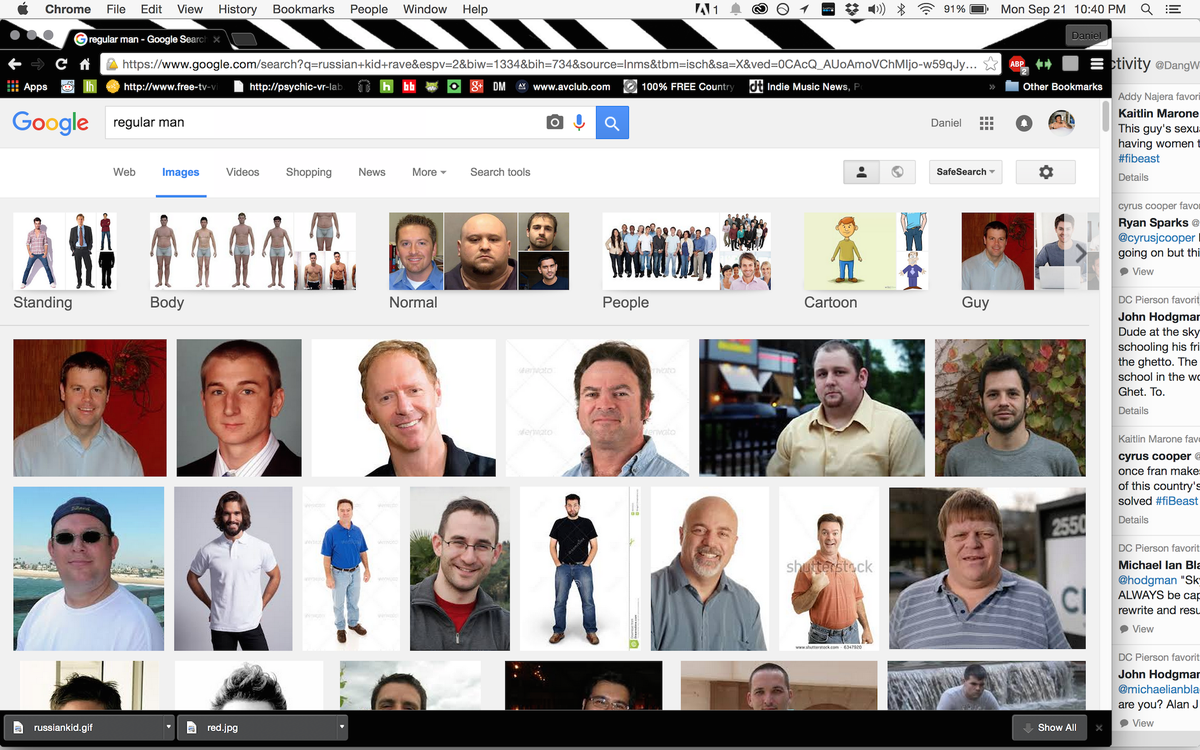Open the Chrome hamburger menu
This screenshot has width=1200, height=750.
(x=1097, y=64)
